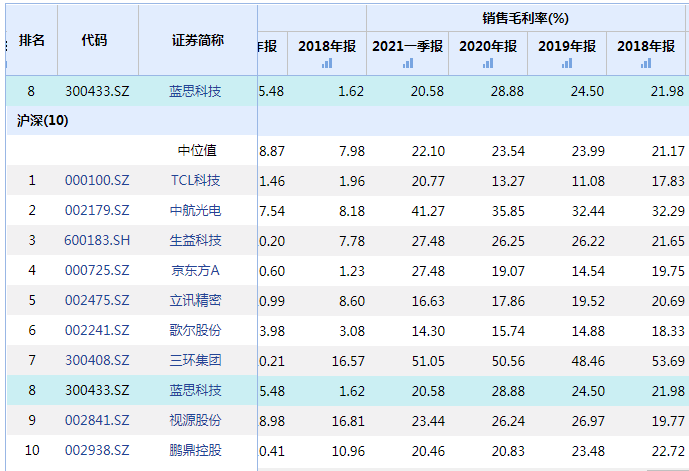
Task: Click chart icon under 2018年报 in 销售毛利率 group
Action: coord(646,63)
